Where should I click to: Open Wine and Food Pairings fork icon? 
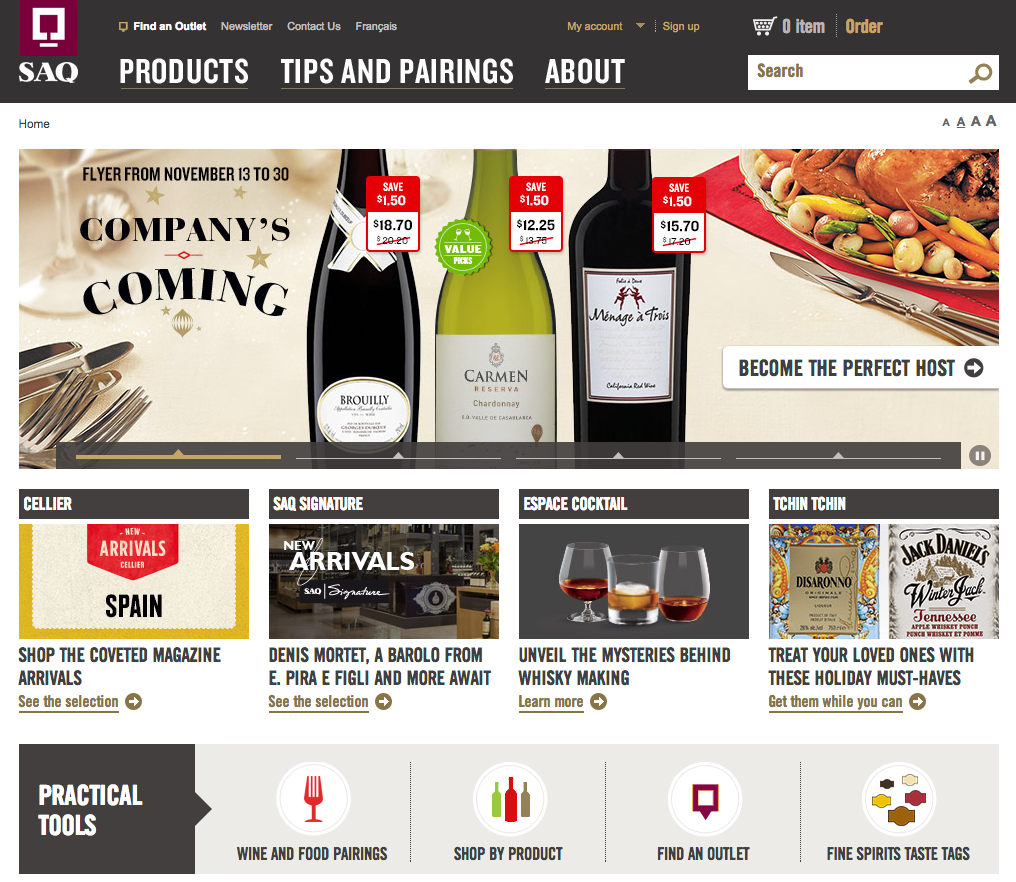[314, 799]
